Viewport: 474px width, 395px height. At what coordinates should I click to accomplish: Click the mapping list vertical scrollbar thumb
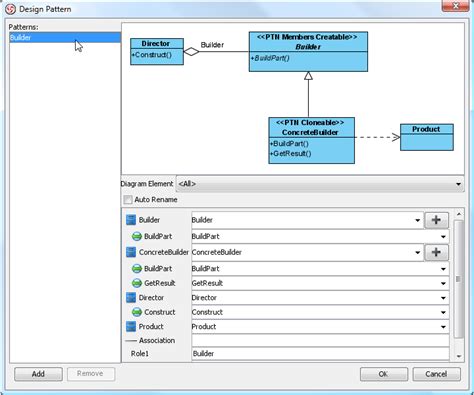[459, 279]
